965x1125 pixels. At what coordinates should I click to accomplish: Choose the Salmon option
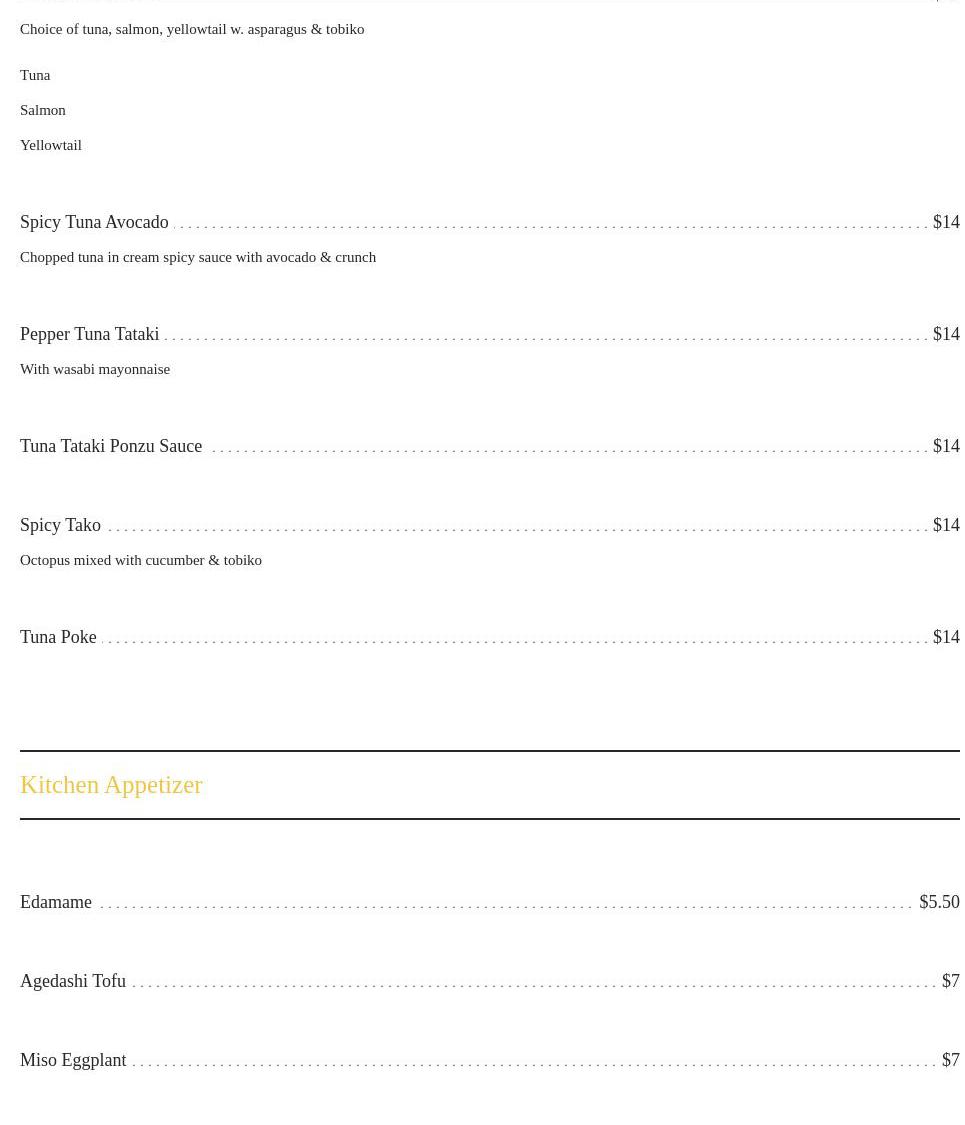click(43, 110)
